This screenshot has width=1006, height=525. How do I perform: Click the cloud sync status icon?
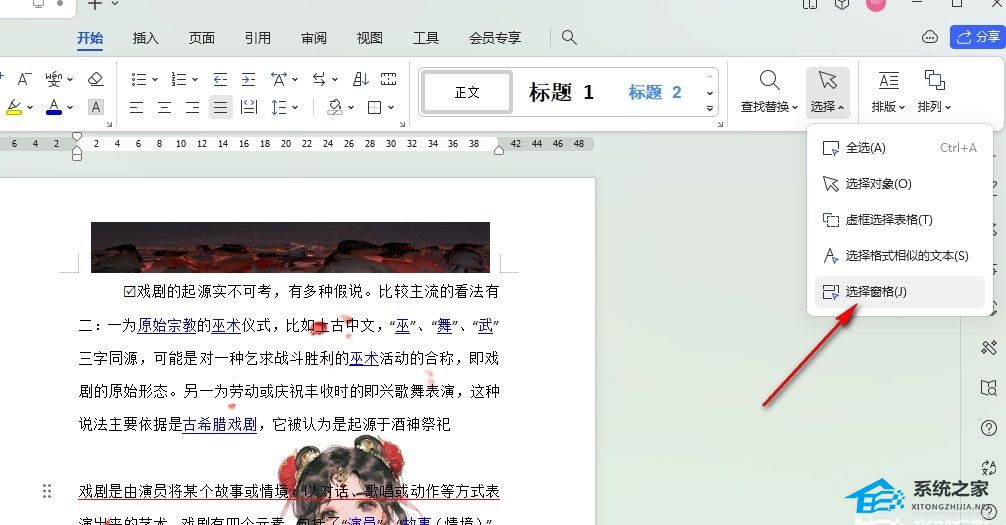930,37
